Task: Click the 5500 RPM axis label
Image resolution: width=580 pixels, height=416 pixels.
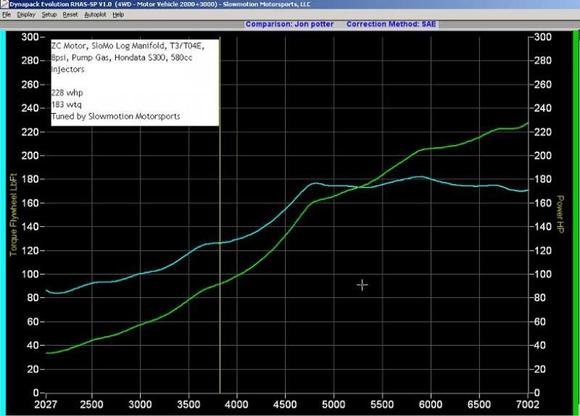Action: [x=382, y=404]
